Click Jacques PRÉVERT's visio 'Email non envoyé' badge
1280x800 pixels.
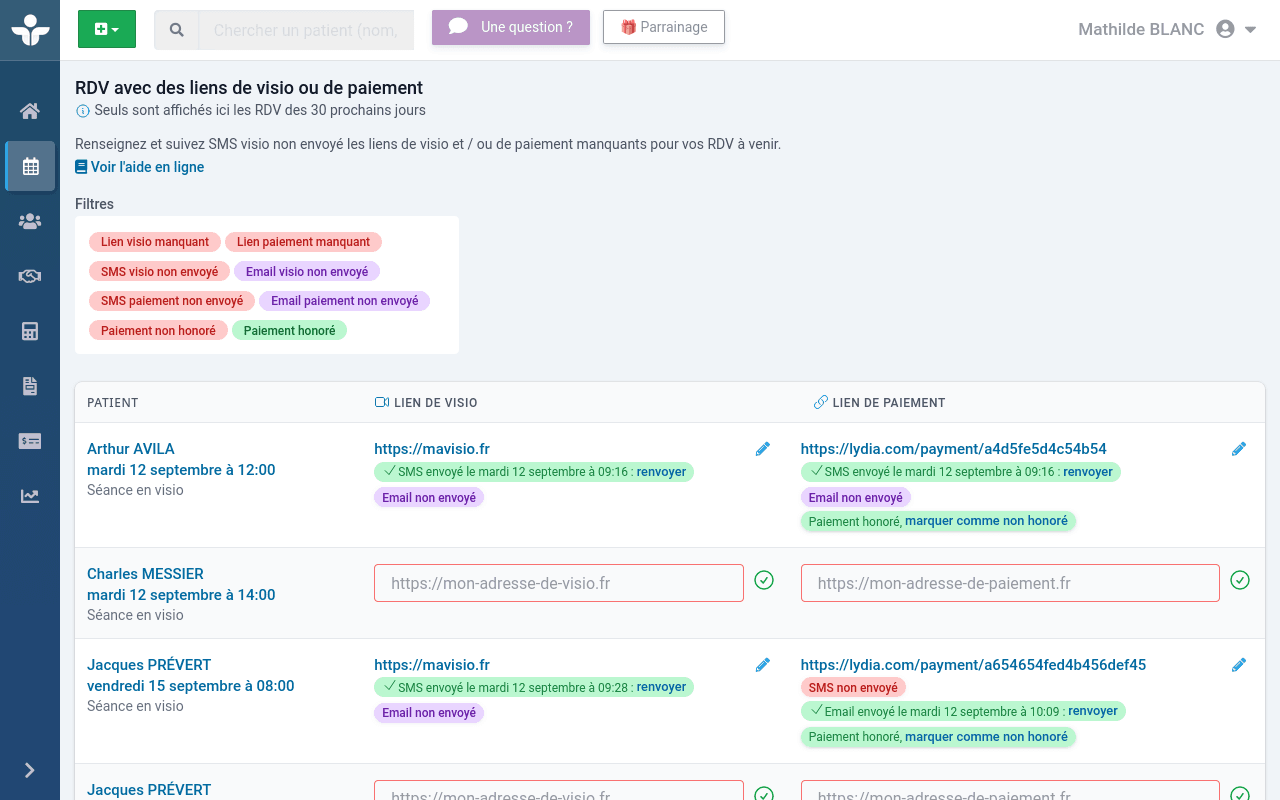pos(429,713)
